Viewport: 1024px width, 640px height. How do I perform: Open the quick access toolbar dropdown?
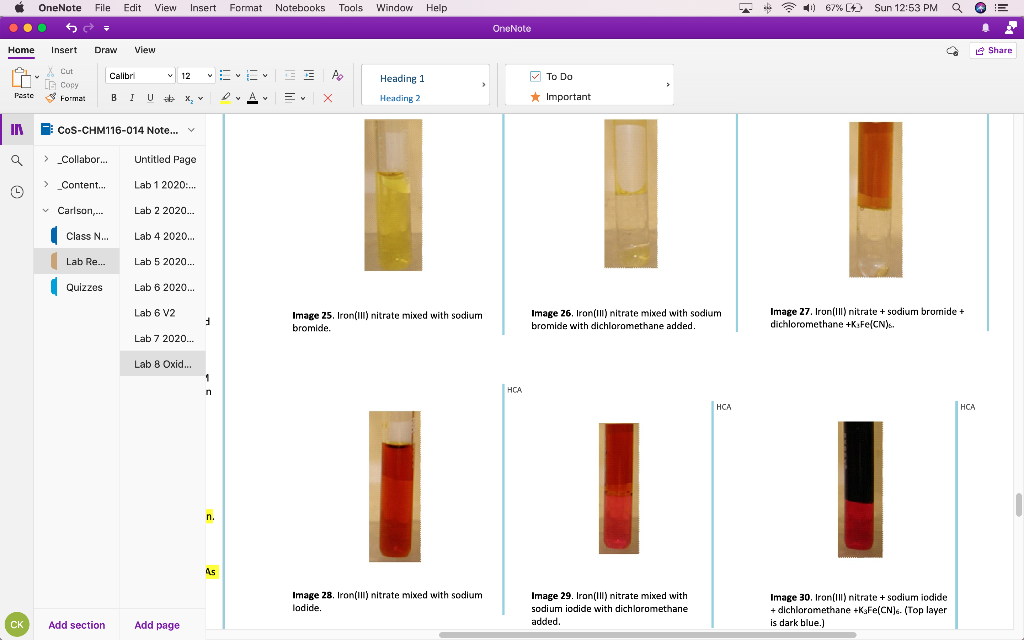(106, 28)
